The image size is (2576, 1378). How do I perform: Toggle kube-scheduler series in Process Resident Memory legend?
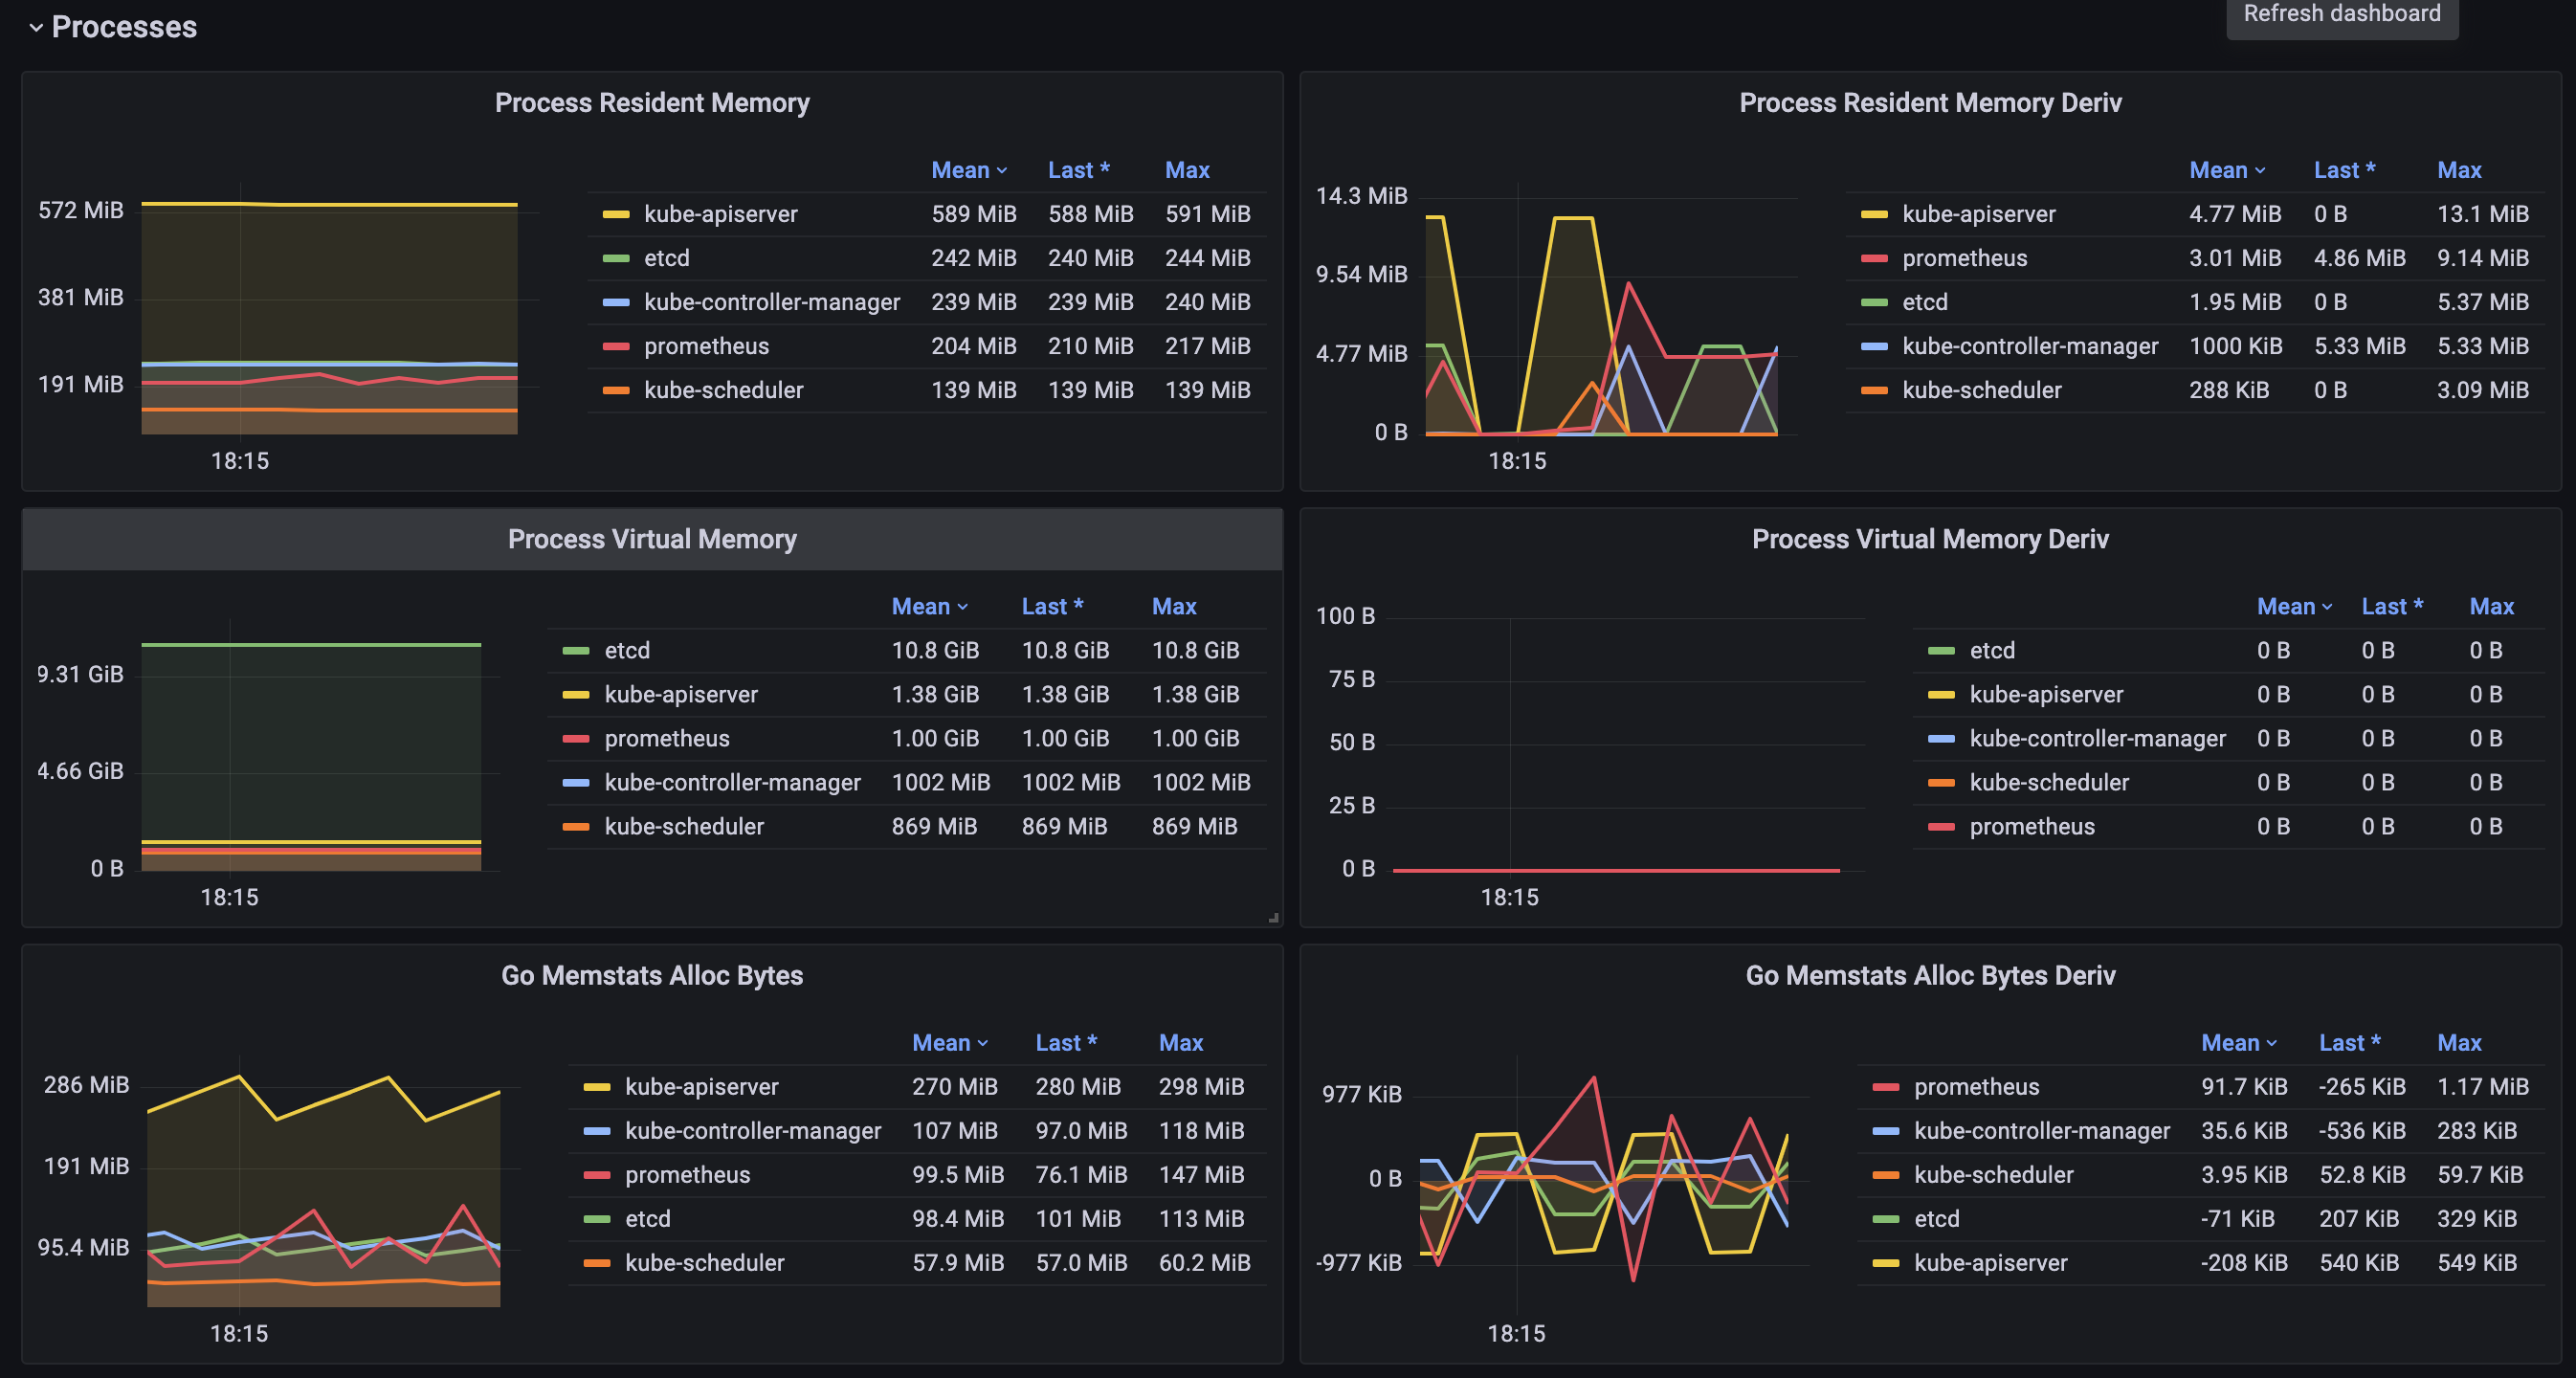tap(723, 390)
